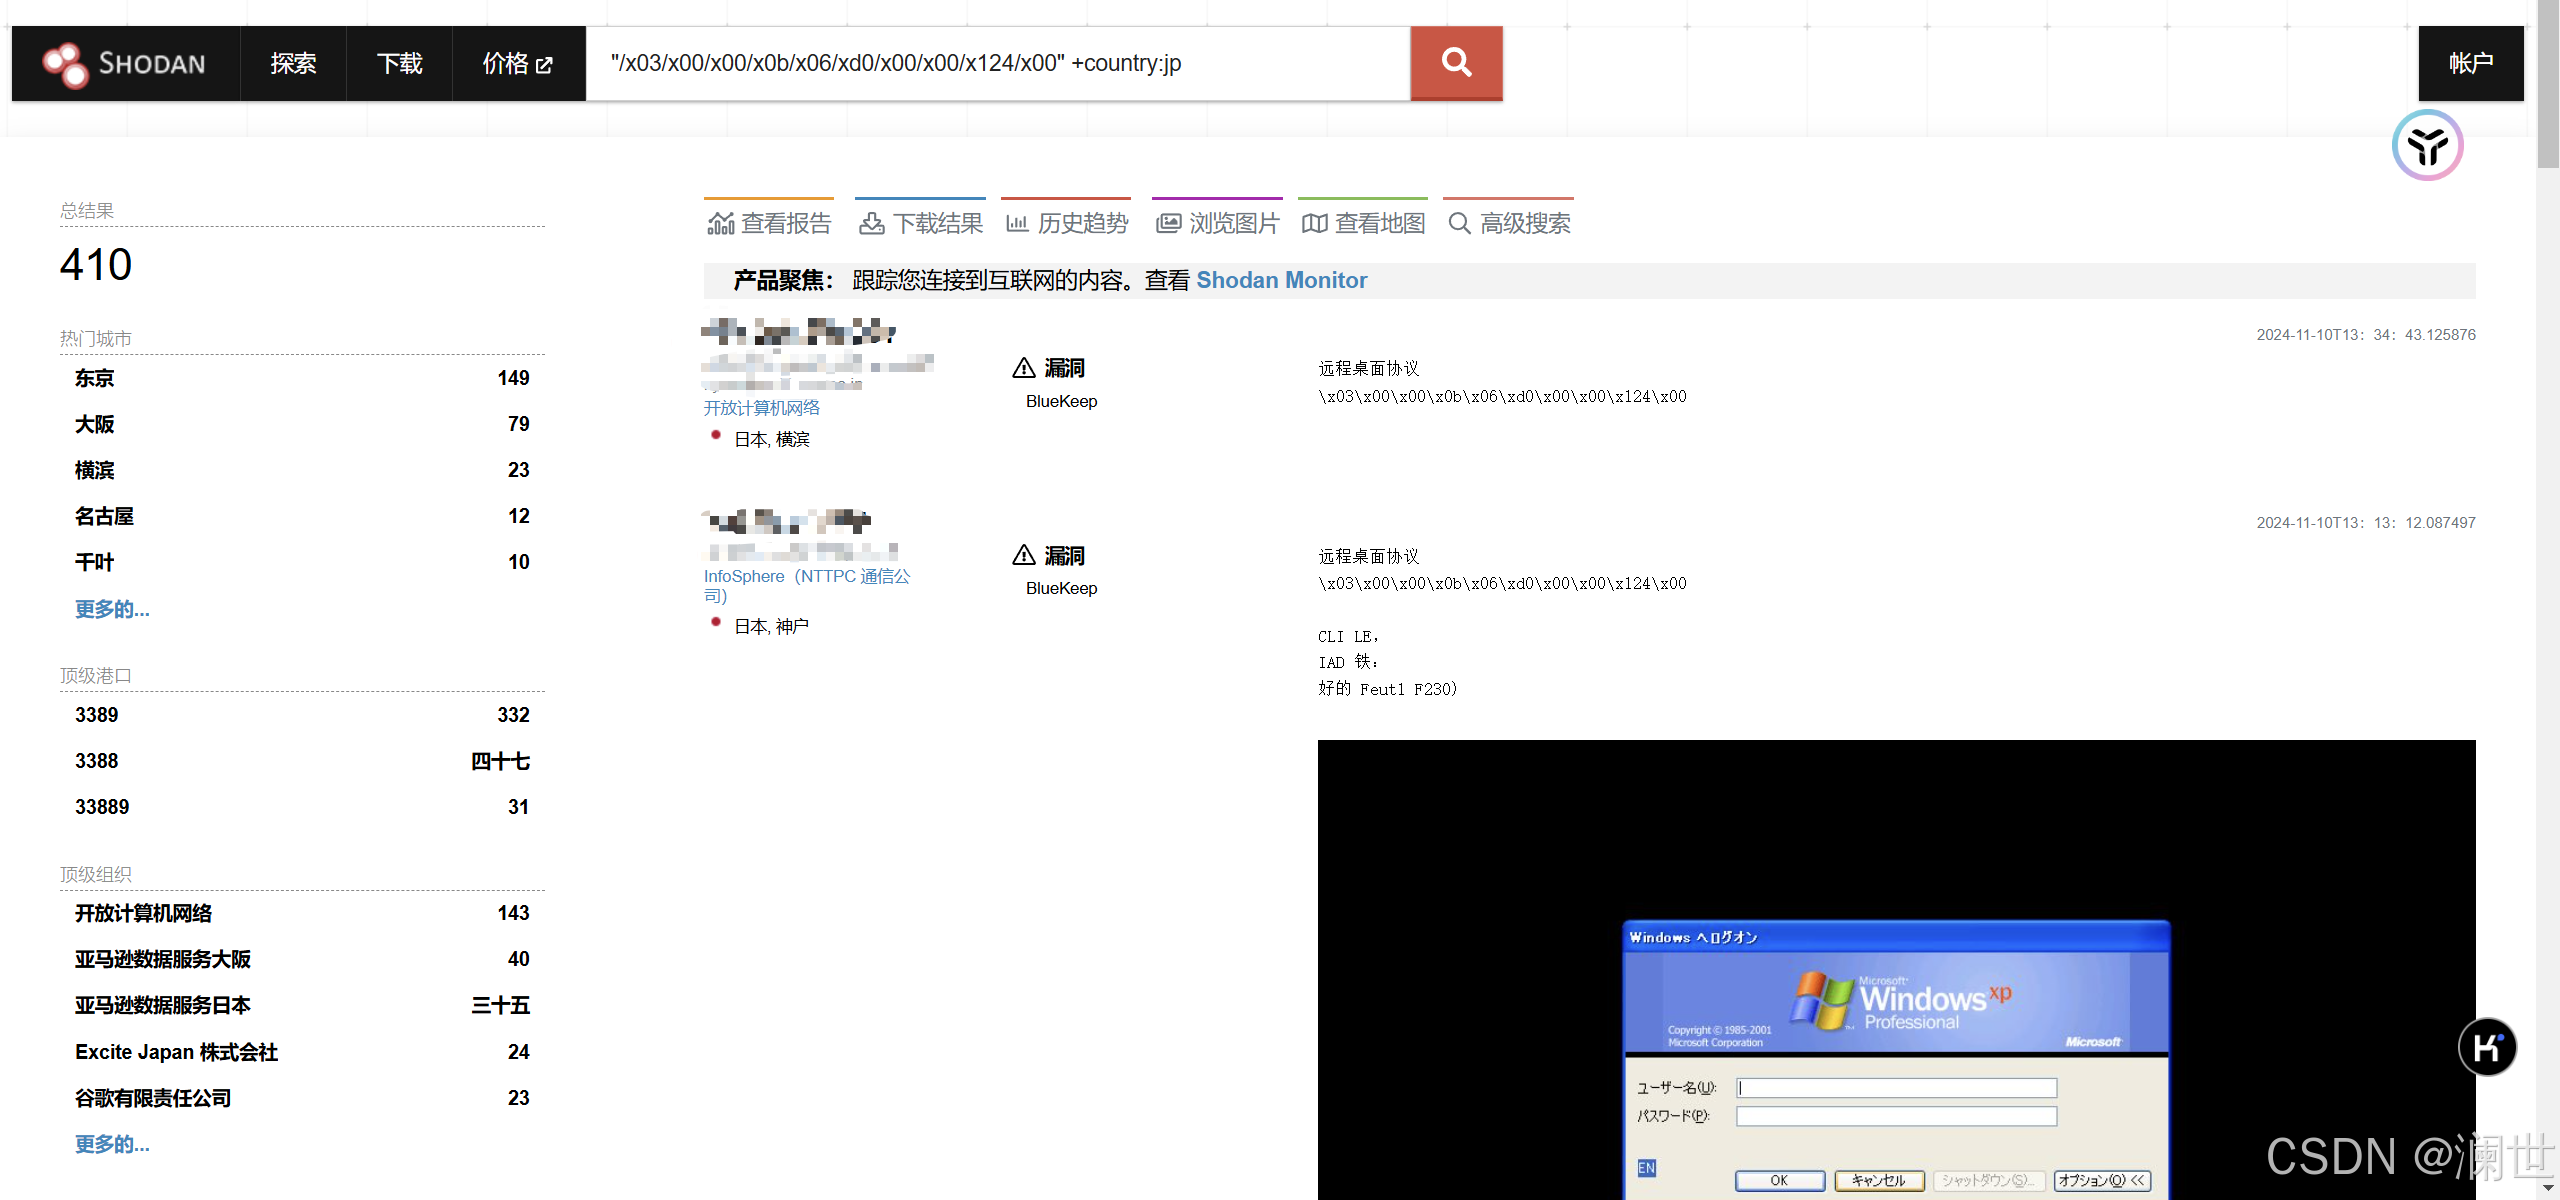
Task: Click the first result's BlueKeep warning triangle
Action: point(1023,368)
